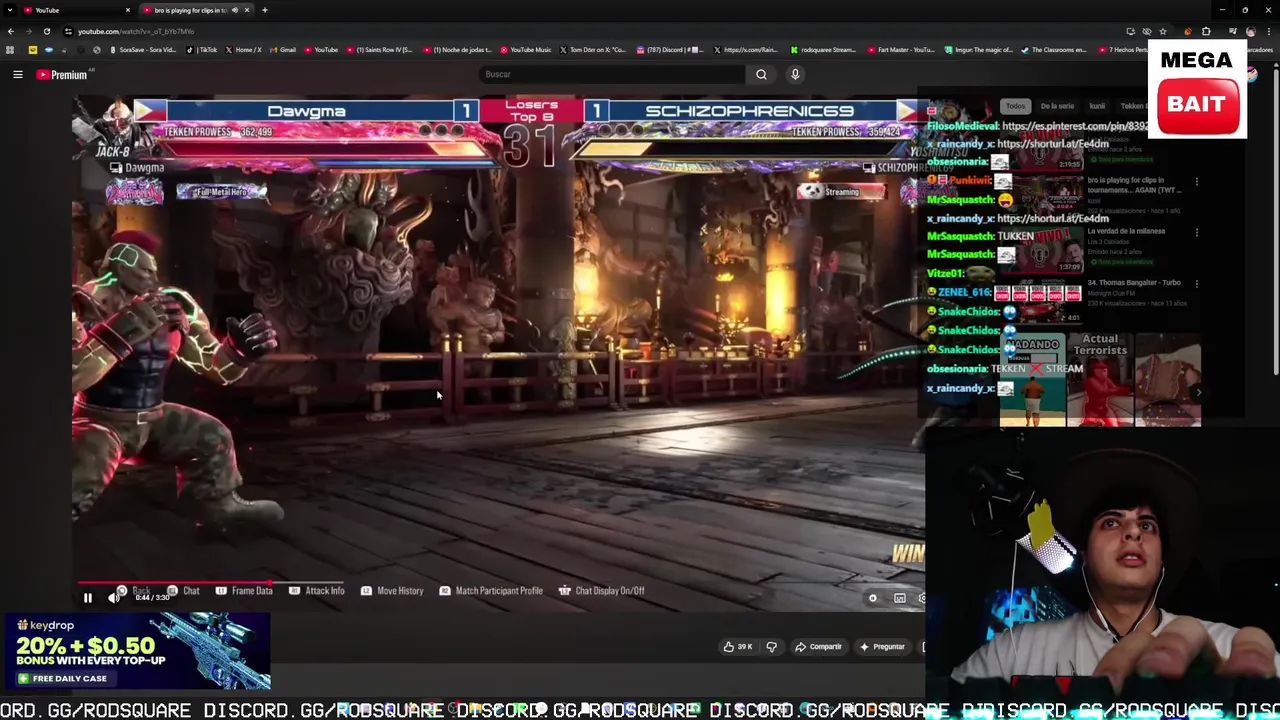1280x720 pixels.
Task: Toggle subtitles in the player controls
Action: (x=900, y=598)
